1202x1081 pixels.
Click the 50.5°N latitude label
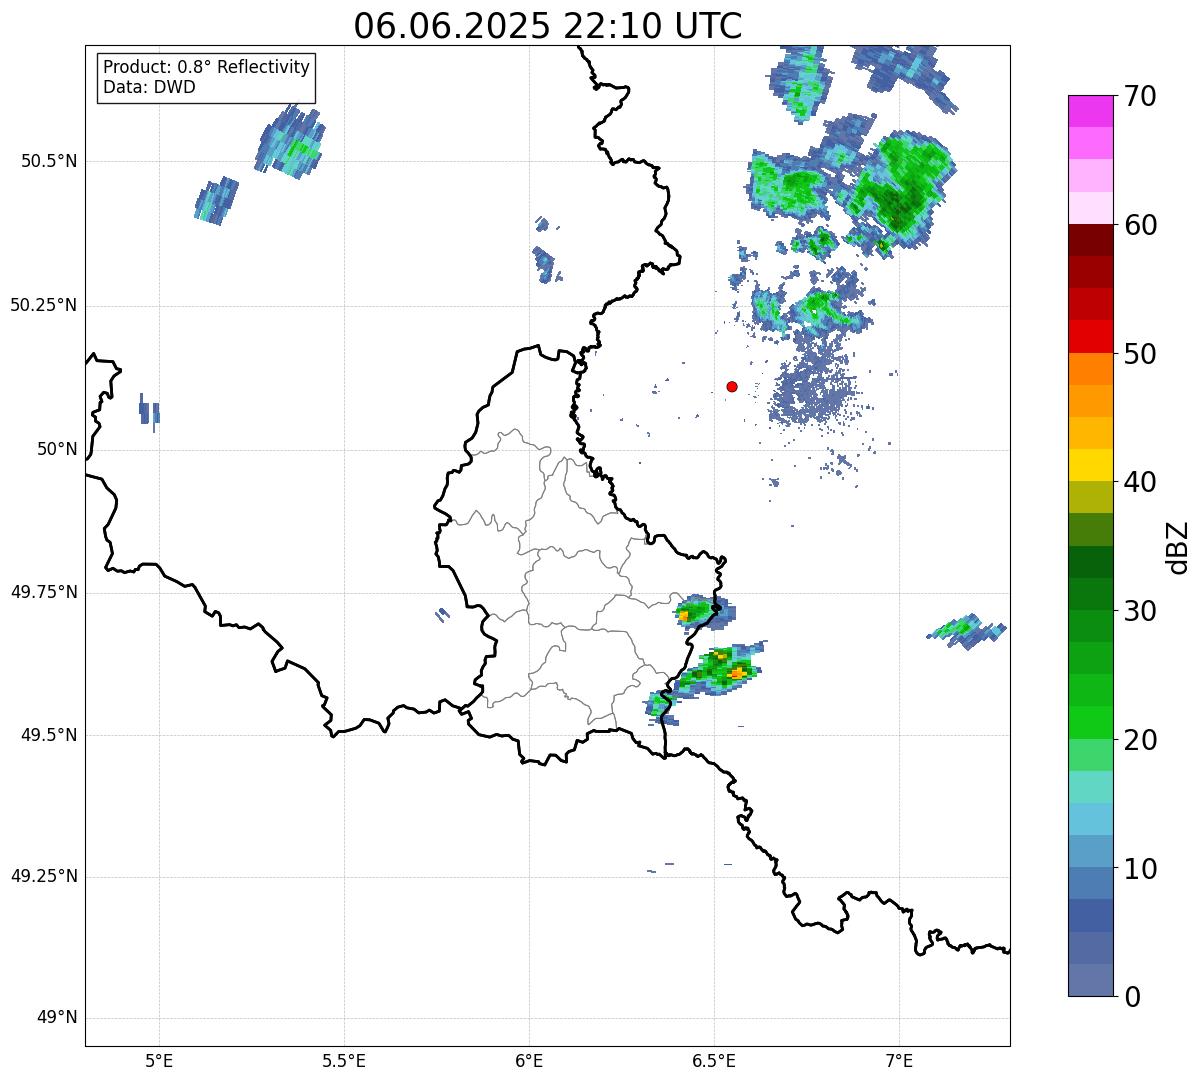point(48,161)
